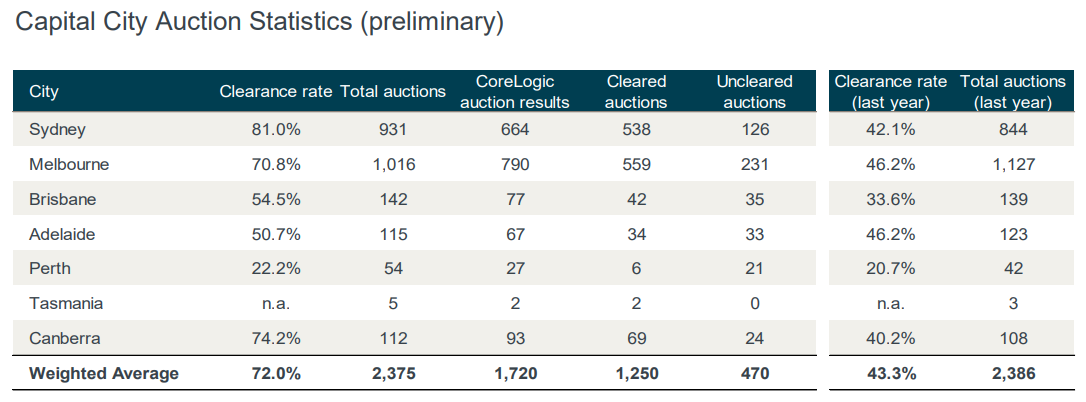Viewport: 1086px width, 402px height.
Task: Select the Weighted Average 2,375 total cell
Action: point(393,373)
